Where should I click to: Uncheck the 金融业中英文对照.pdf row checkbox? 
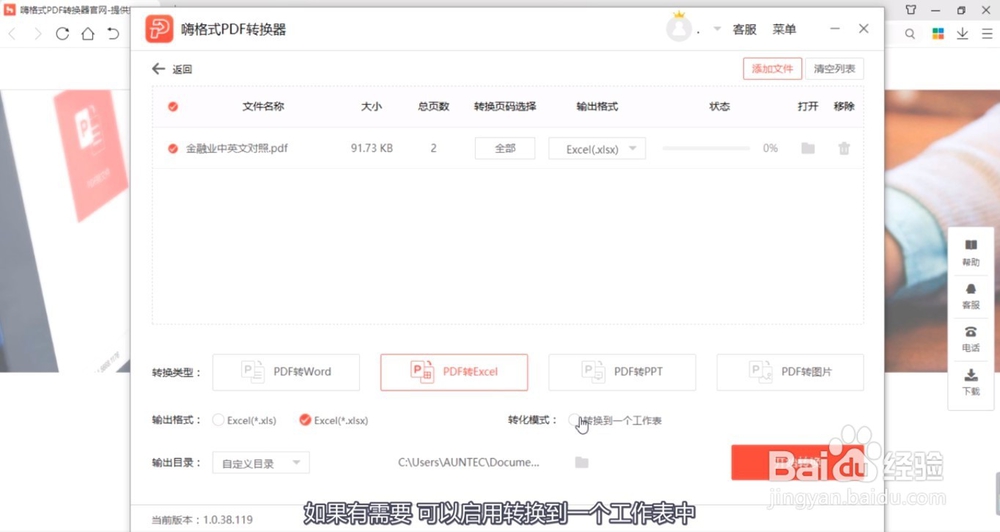click(x=173, y=149)
